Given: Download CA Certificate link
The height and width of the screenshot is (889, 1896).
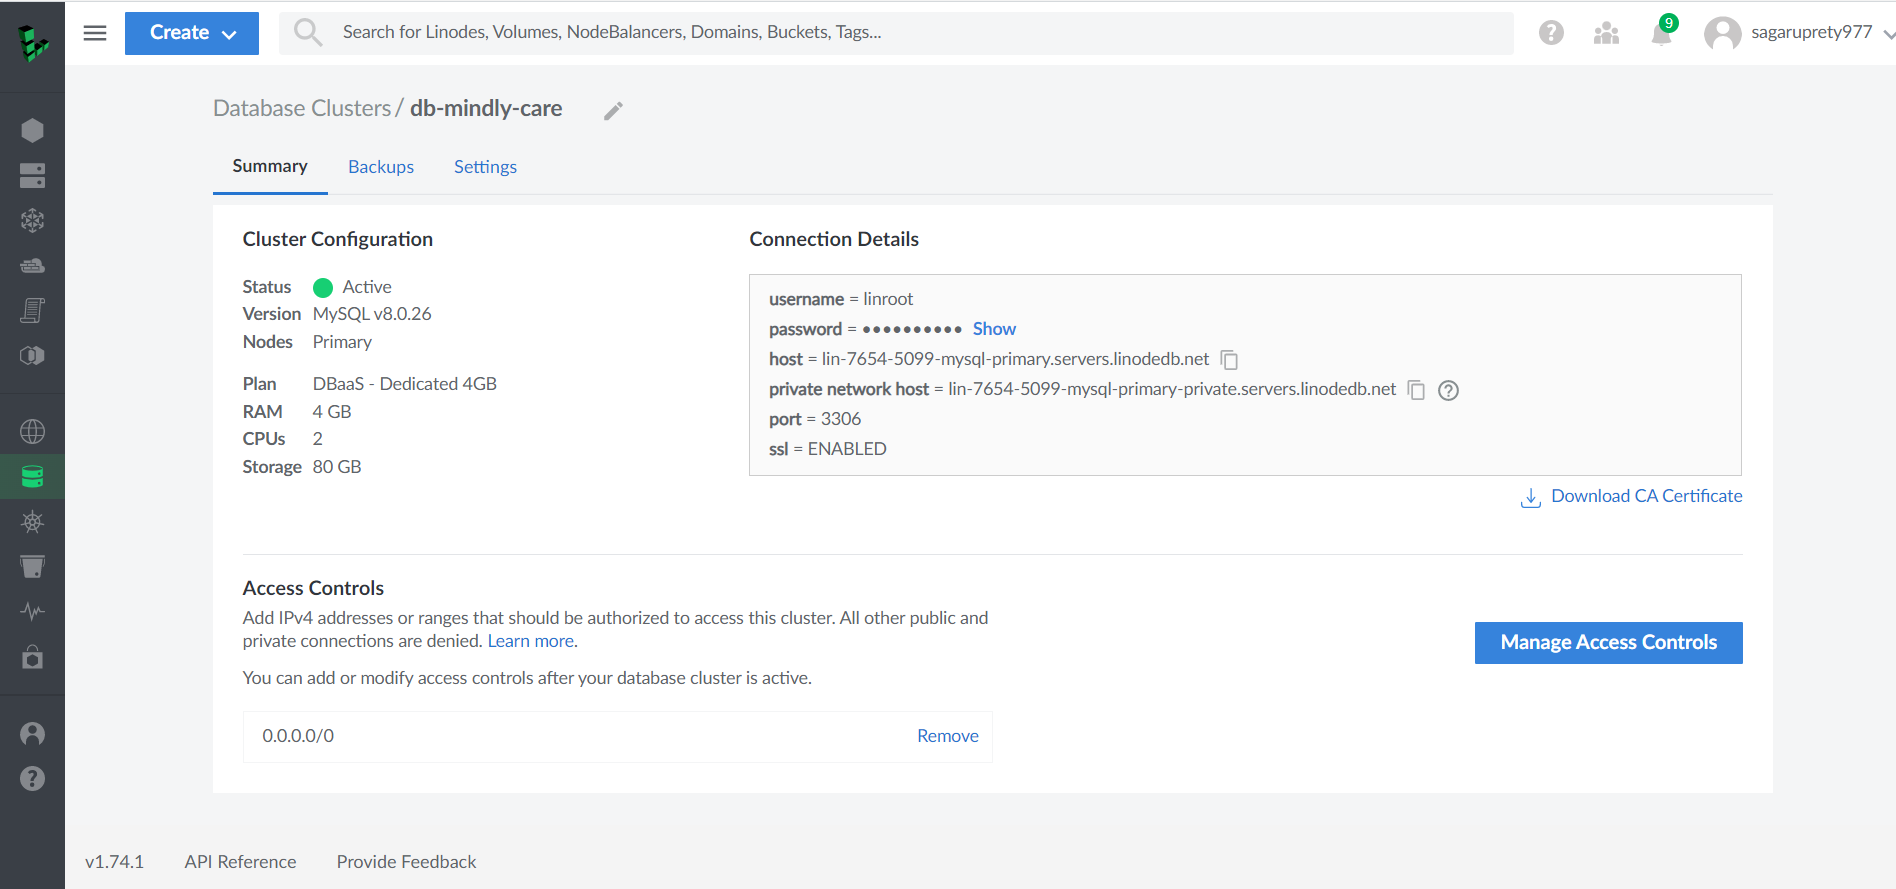Looking at the screenshot, I should pyautogui.click(x=1646, y=496).
